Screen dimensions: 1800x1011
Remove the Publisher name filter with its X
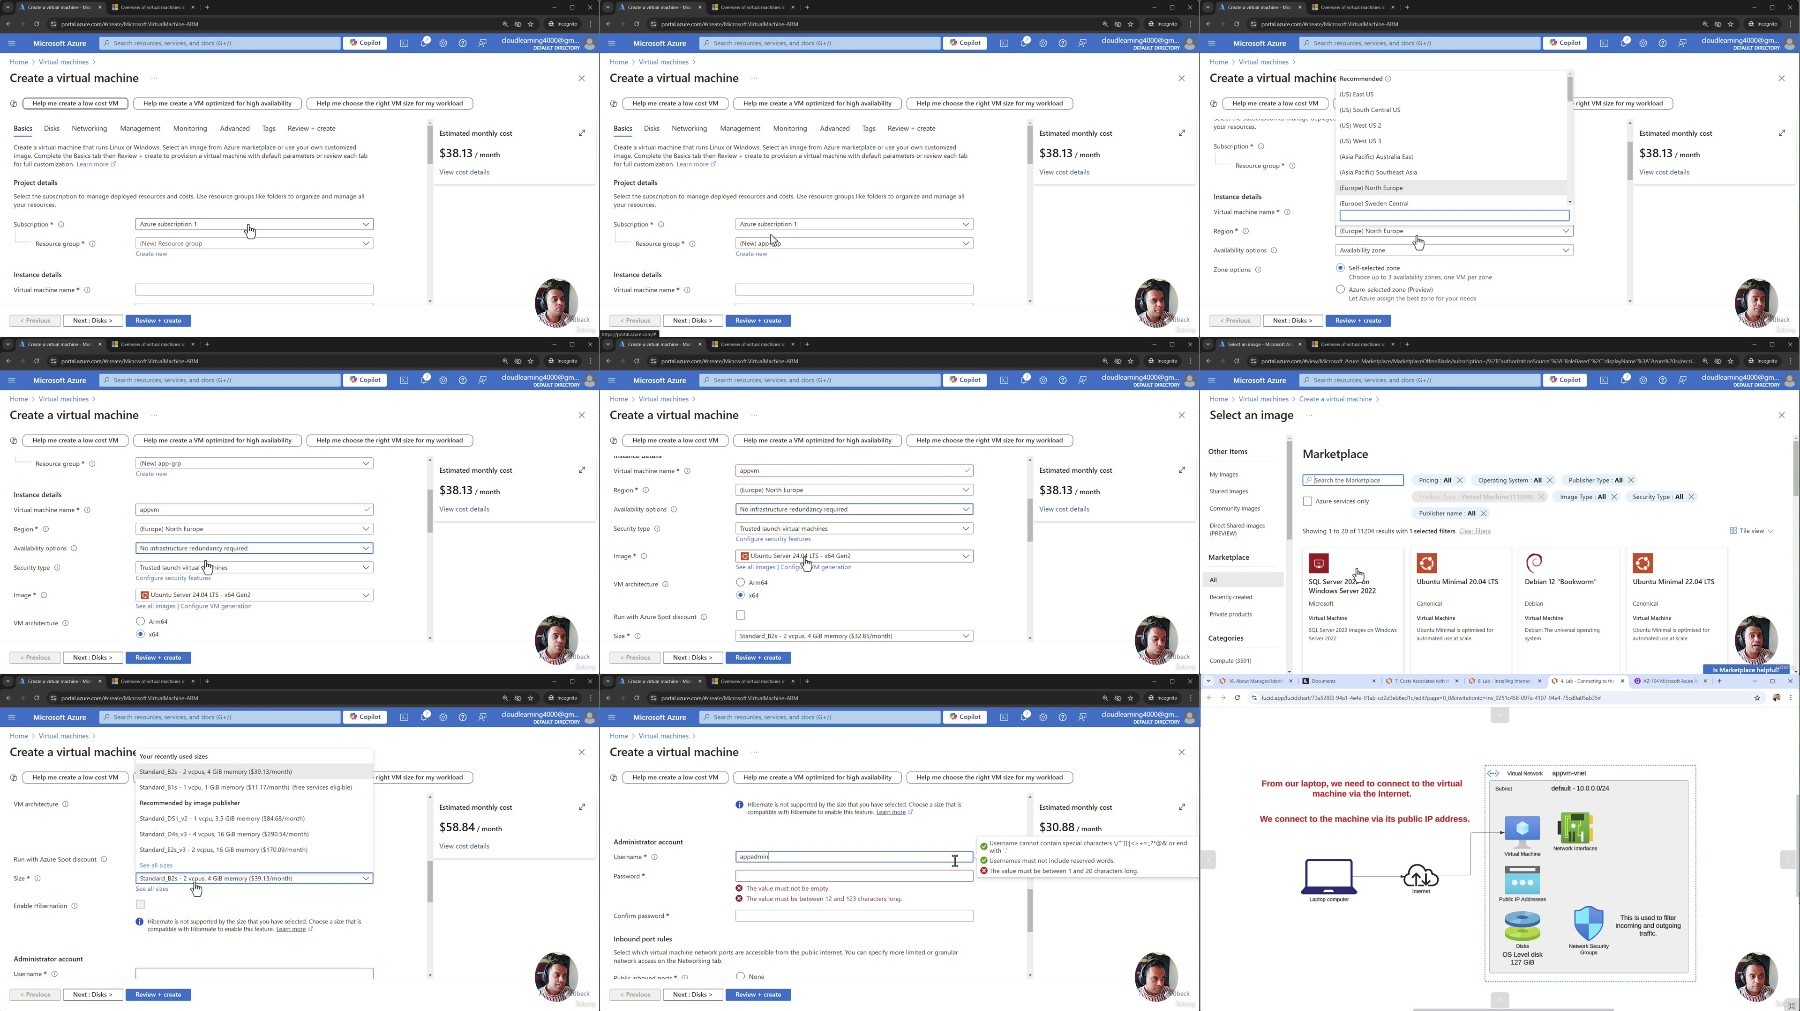[1483, 513]
